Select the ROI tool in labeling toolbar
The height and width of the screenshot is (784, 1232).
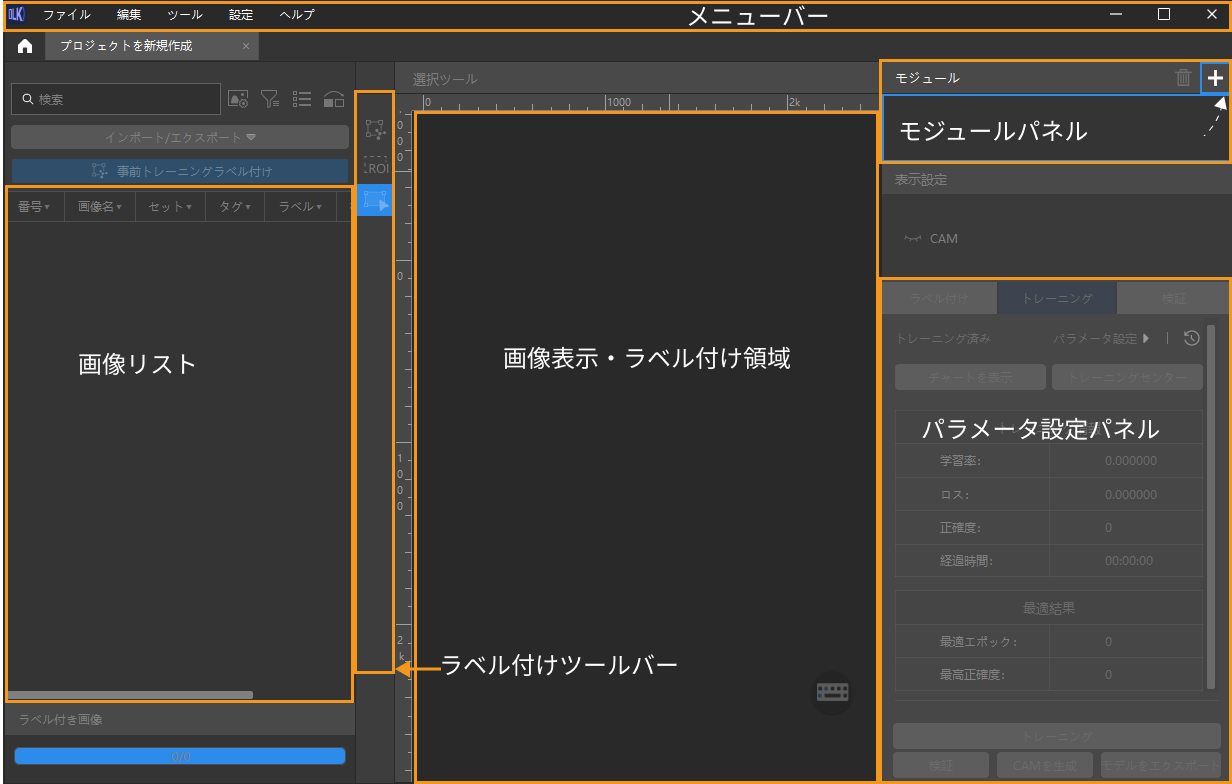pyautogui.click(x=375, y=165)
